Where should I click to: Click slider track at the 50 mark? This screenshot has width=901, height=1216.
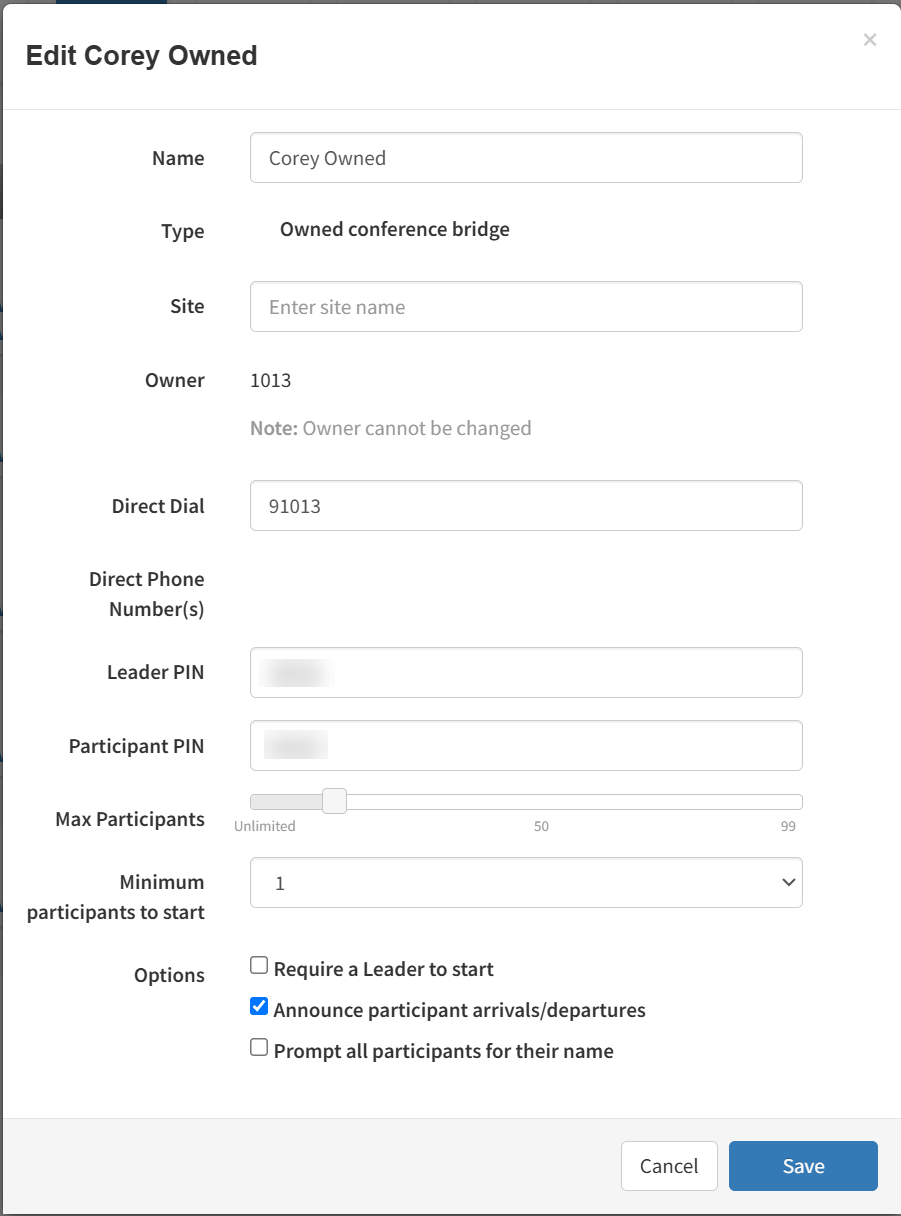(x=541, y=801)
